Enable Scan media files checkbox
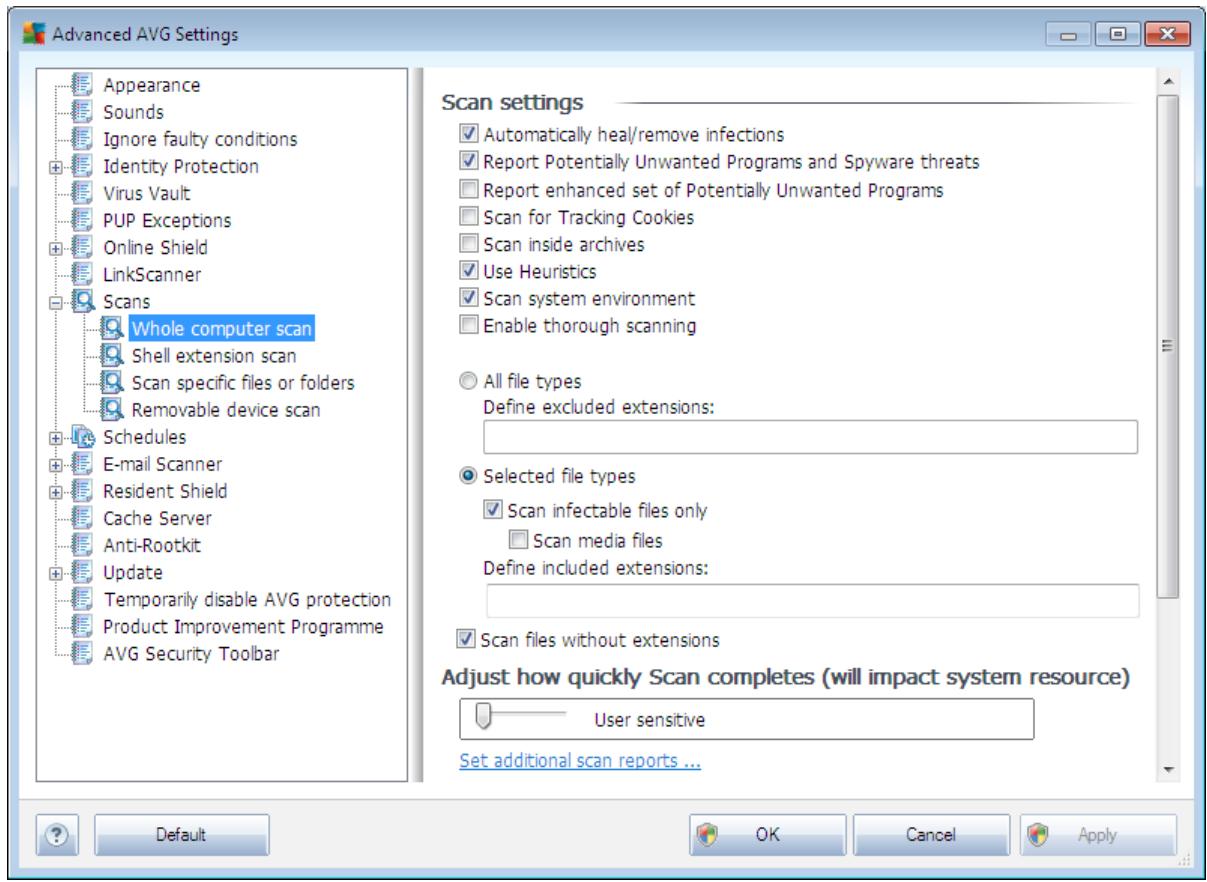The width and height of the screenshot is (1207, 882). click(517, 542)
